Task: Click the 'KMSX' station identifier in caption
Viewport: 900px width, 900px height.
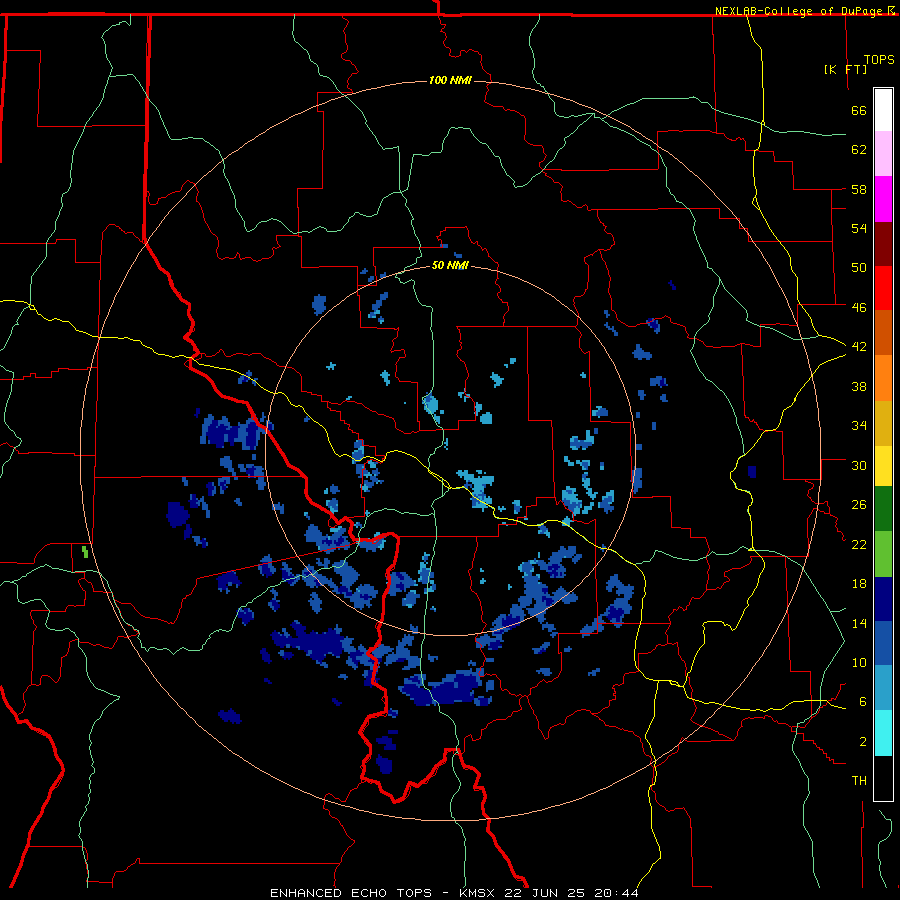Action: click(479, 893)
